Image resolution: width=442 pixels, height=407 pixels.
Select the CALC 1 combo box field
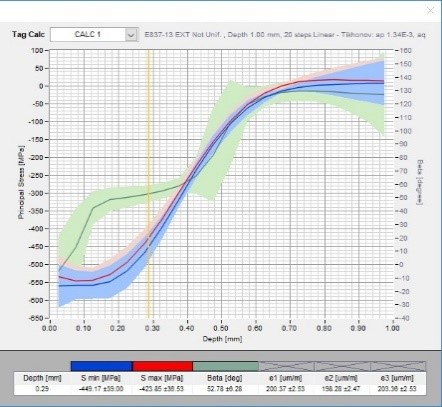coord(94,35)
